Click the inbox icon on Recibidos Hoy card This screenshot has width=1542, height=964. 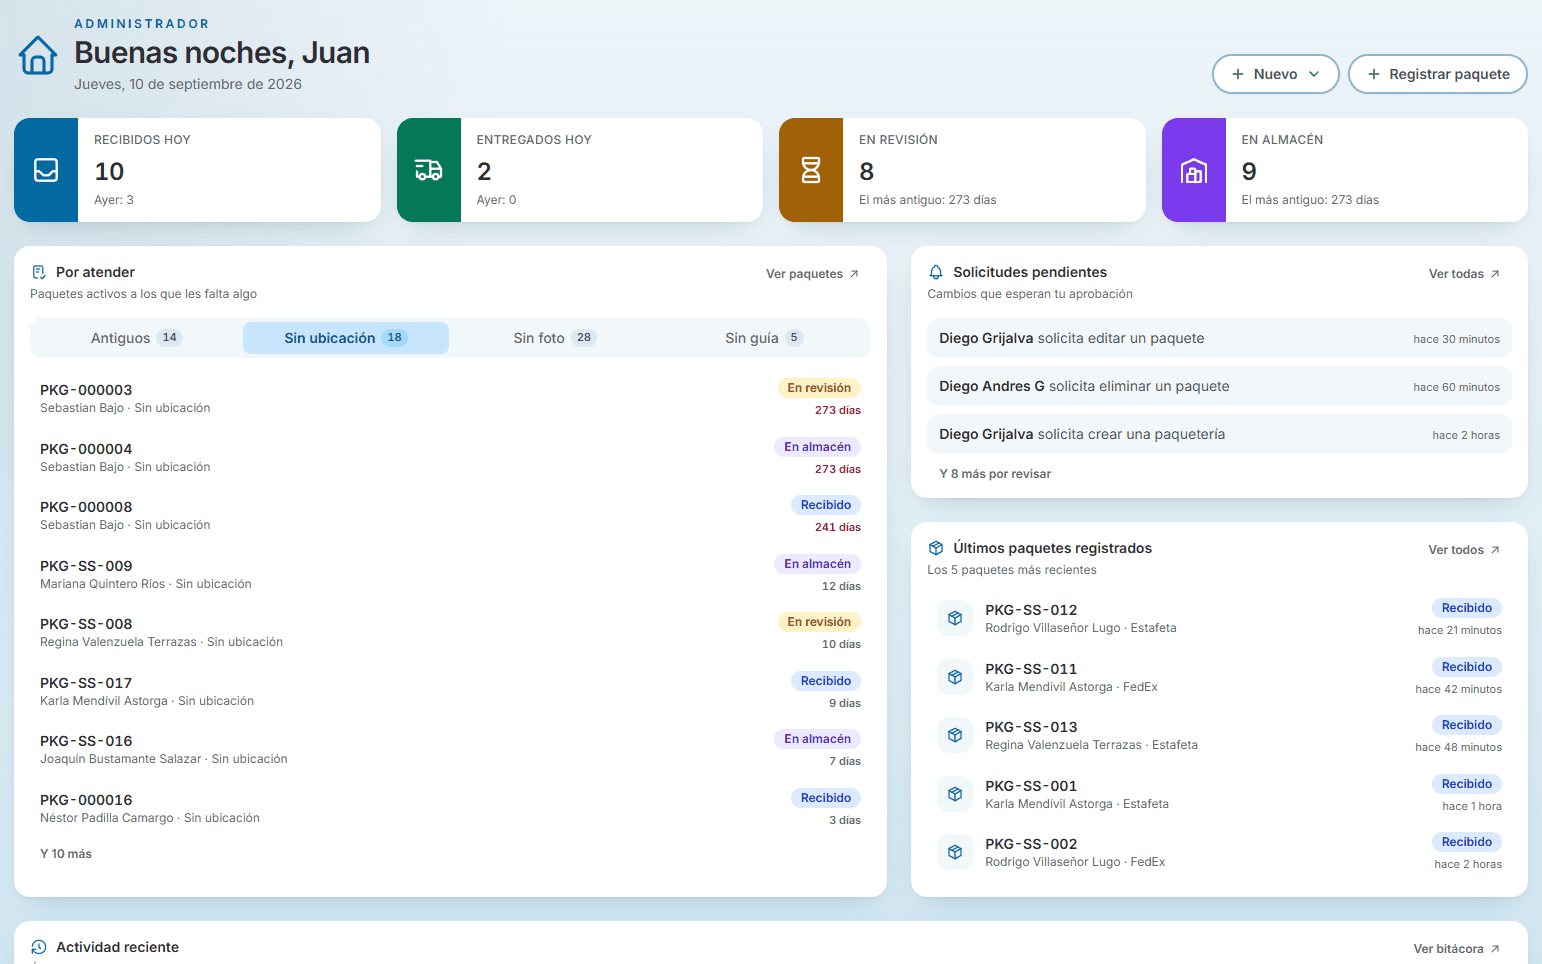point(46,170)
